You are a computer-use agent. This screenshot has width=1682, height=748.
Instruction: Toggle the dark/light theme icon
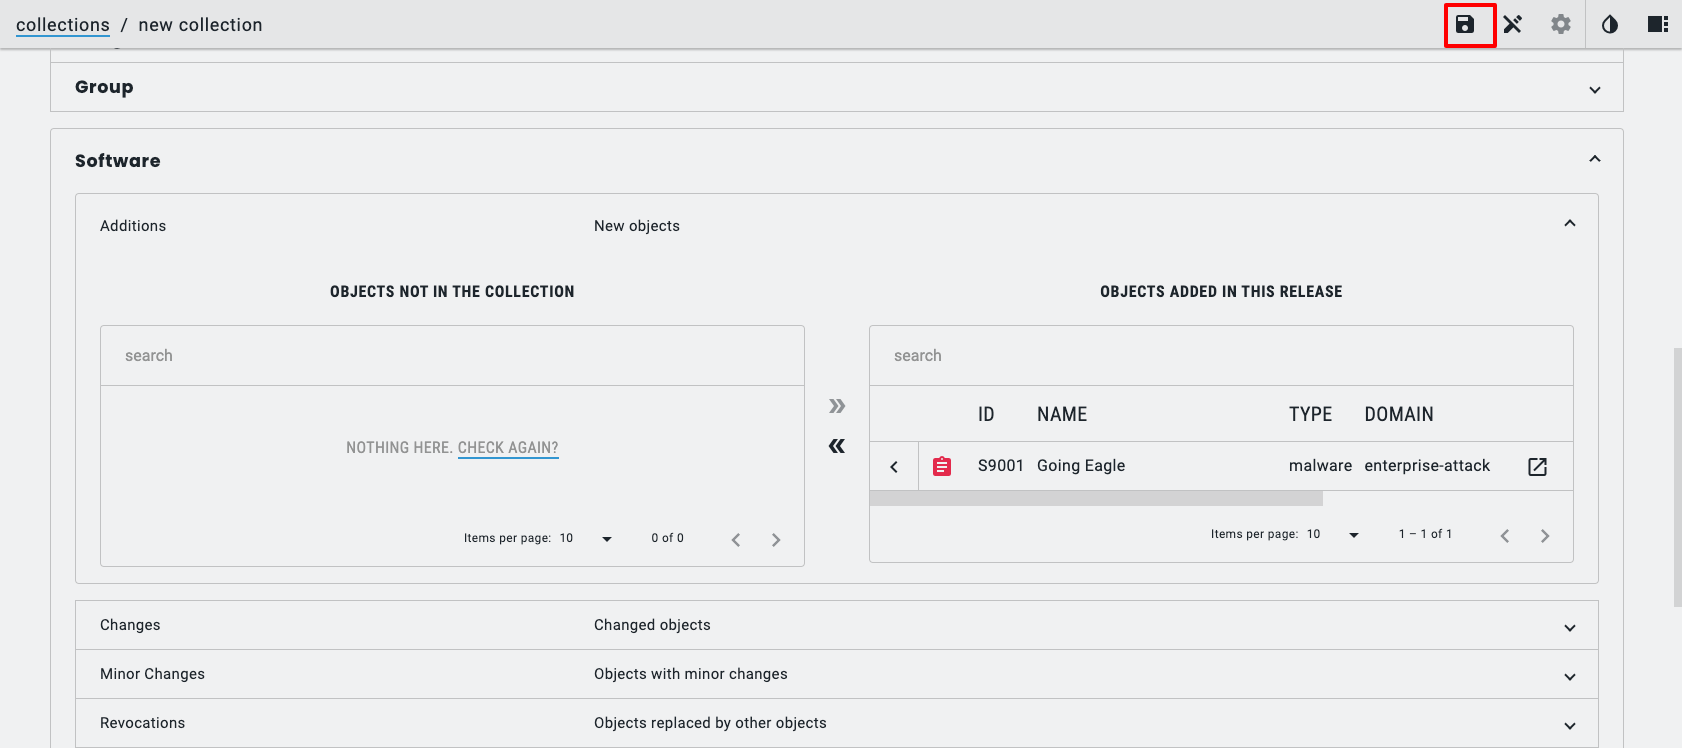1609,25
